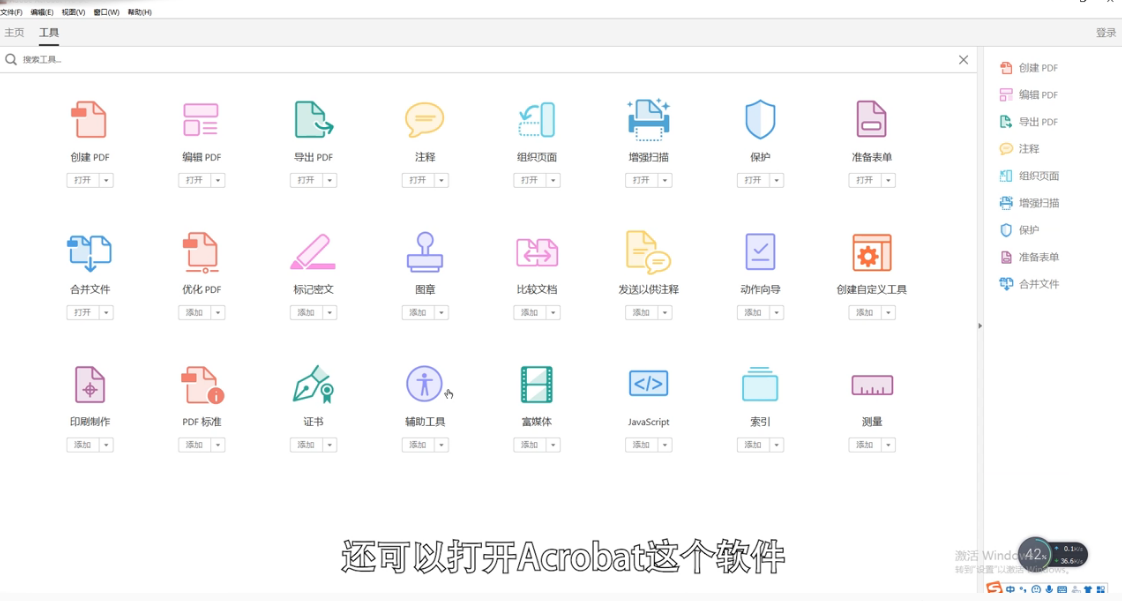The height and width of the screenshot is (601, 1122).
Task: Click the 增强扫描 scanner icon in grid
Action: tap(648, 118)
